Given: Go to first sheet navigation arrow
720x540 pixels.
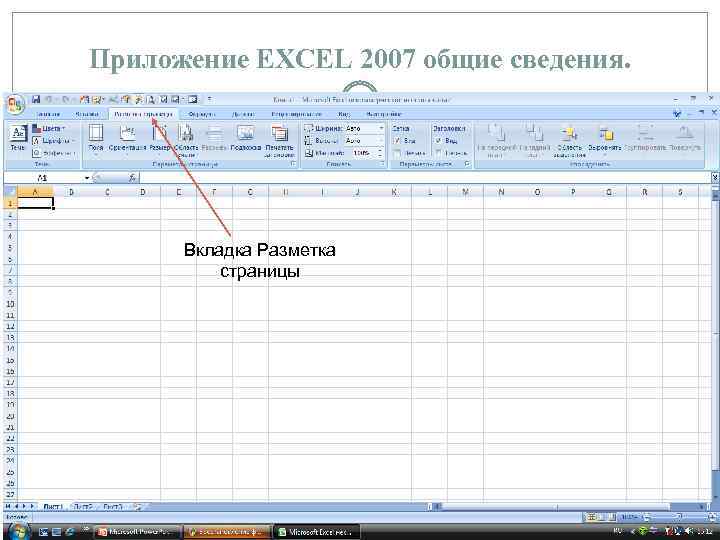Looking at the screenshot, I should 8,506.
